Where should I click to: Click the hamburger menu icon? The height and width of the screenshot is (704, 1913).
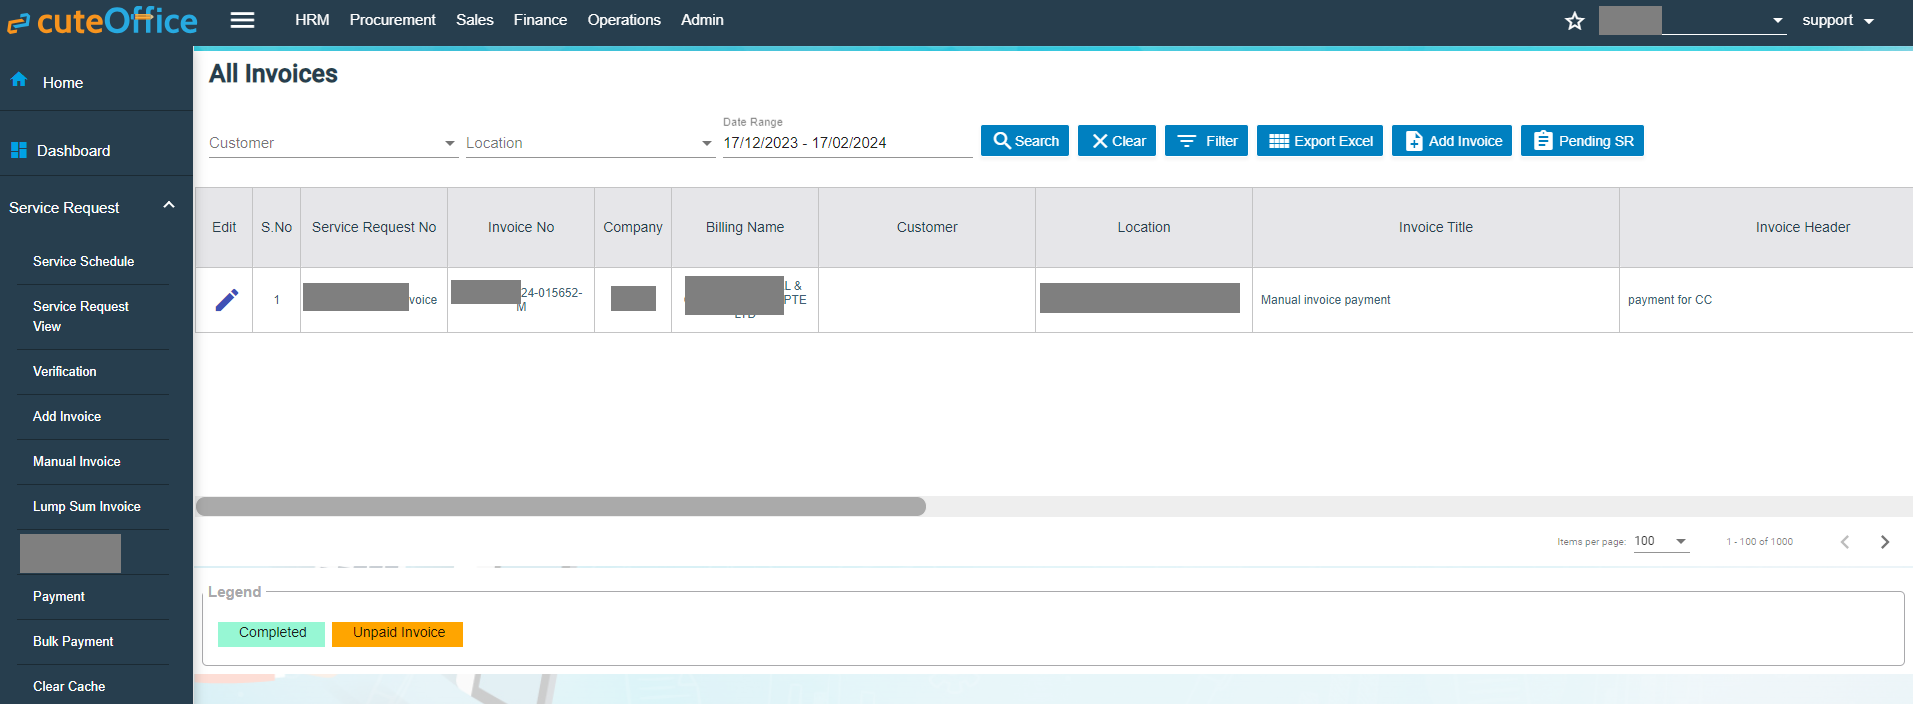(242, 20)
